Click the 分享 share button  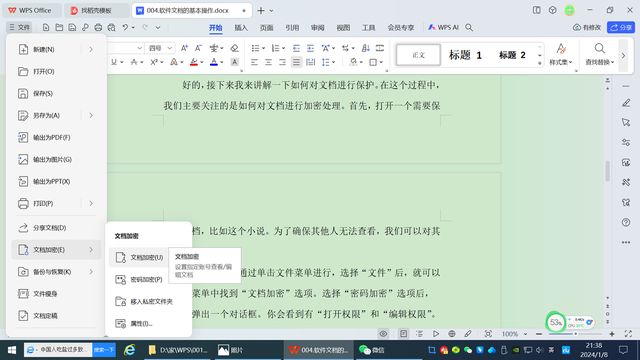tap(621, 27)
